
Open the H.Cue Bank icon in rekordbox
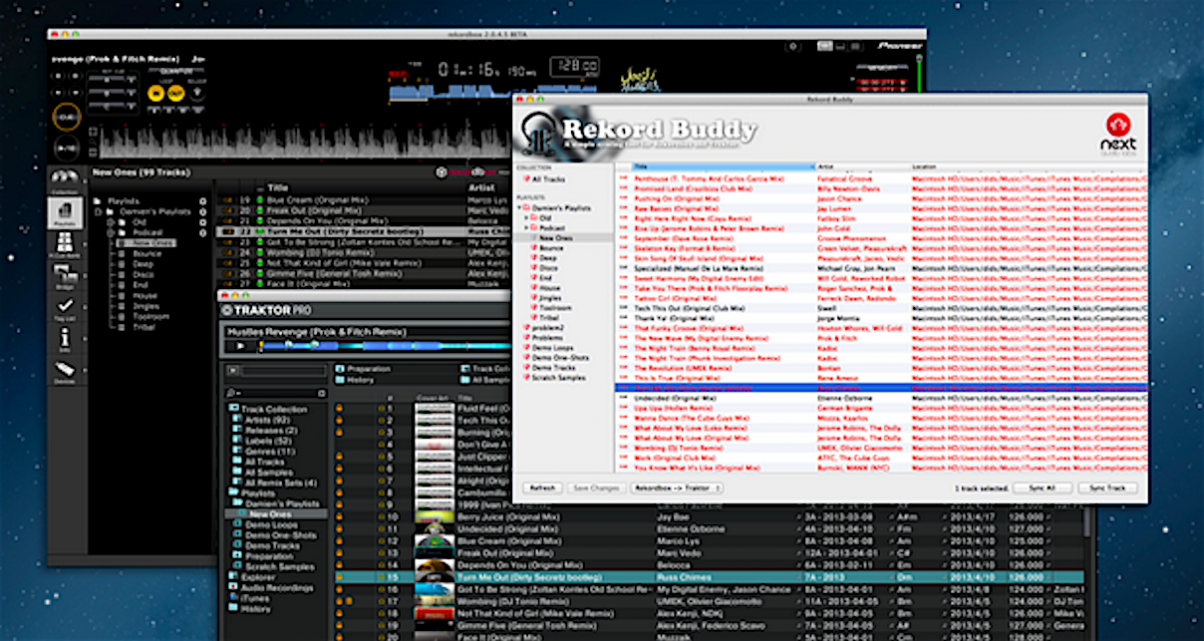(x=65, y=246)
